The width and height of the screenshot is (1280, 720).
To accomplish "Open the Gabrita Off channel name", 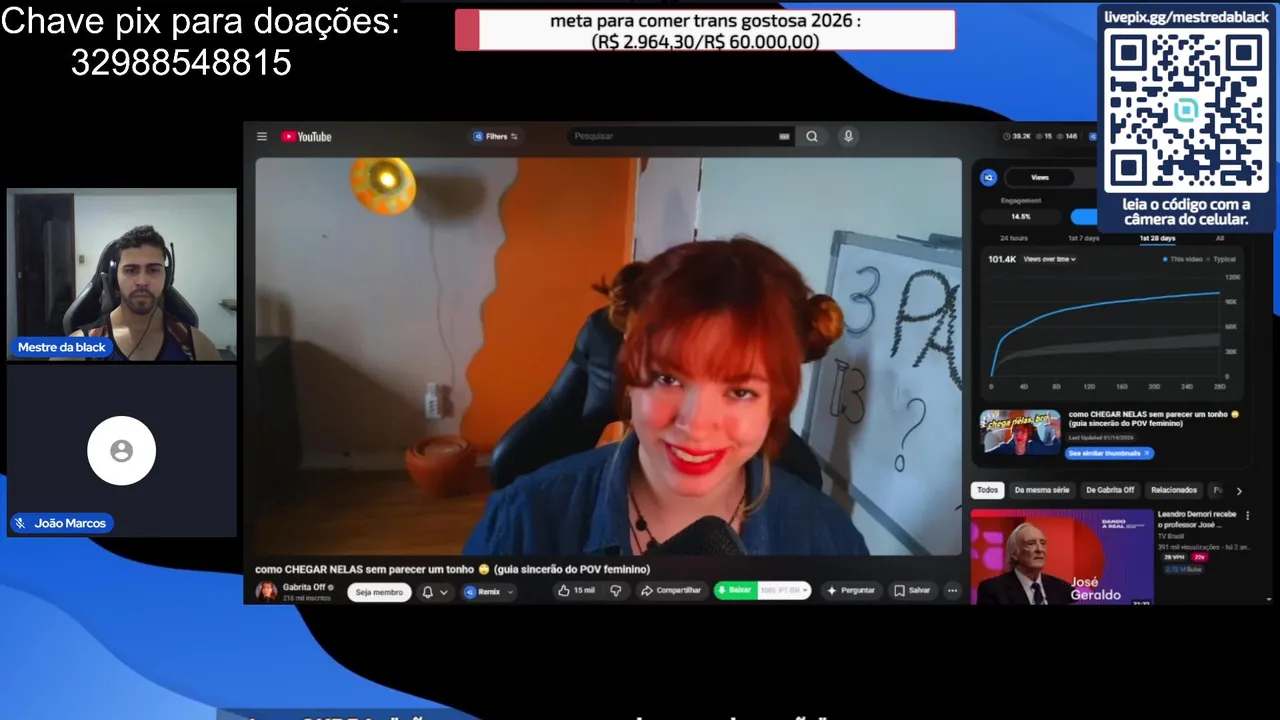I will (304, 587).
